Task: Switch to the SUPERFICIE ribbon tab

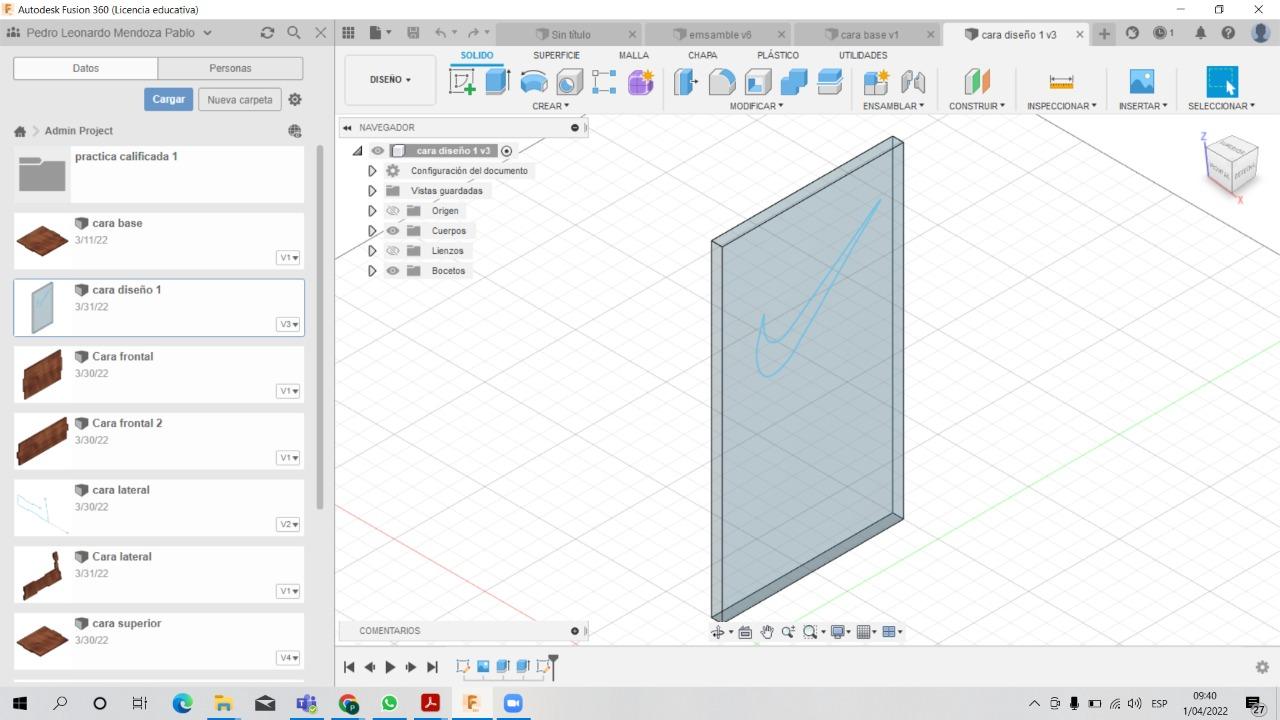Action: point(556,56)
